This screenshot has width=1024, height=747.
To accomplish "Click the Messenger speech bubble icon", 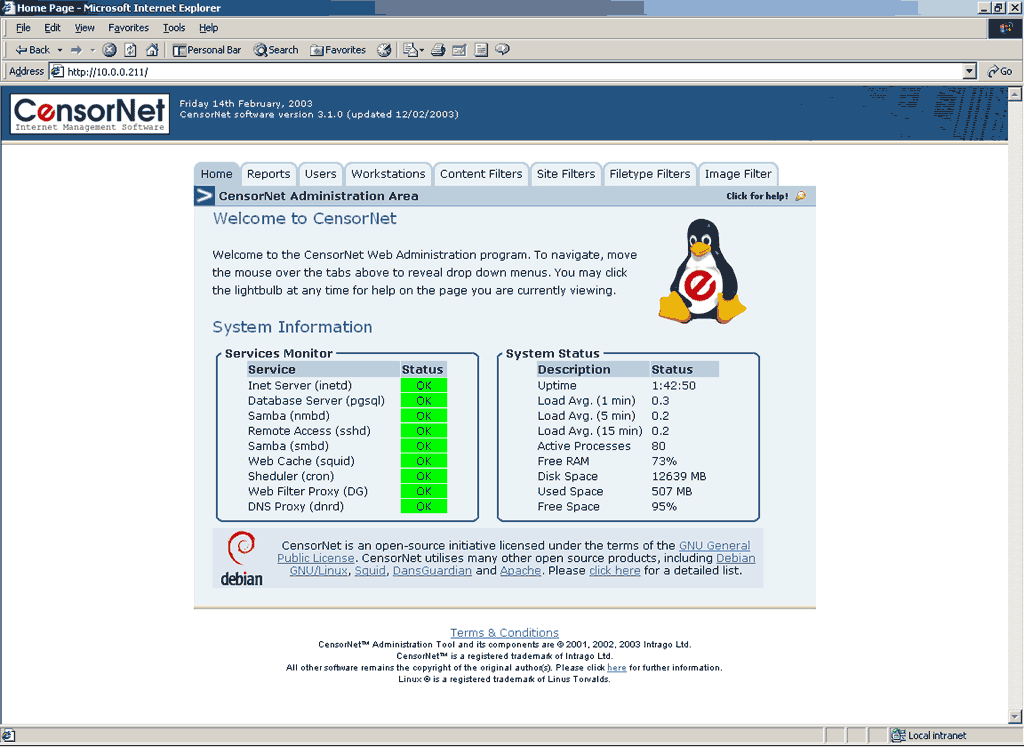I will (x=502, y=50).
